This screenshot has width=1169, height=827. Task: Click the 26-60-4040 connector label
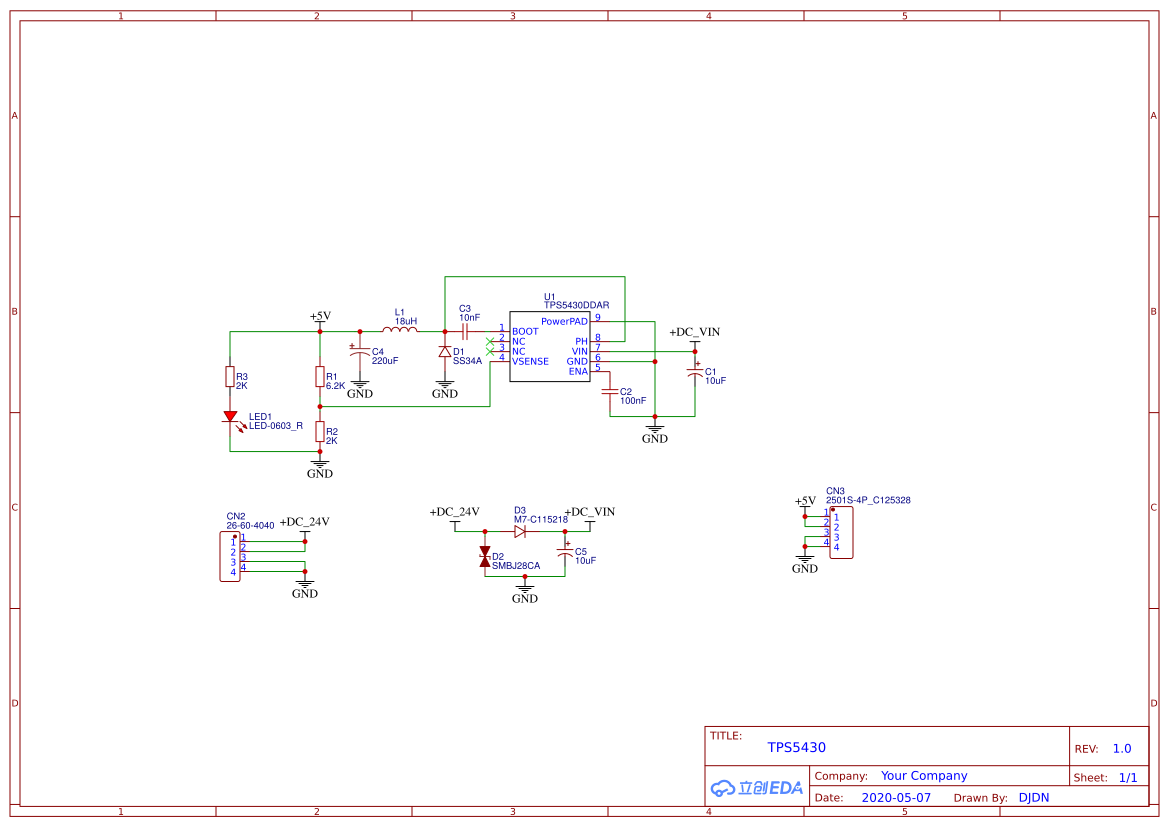point(250,526)
